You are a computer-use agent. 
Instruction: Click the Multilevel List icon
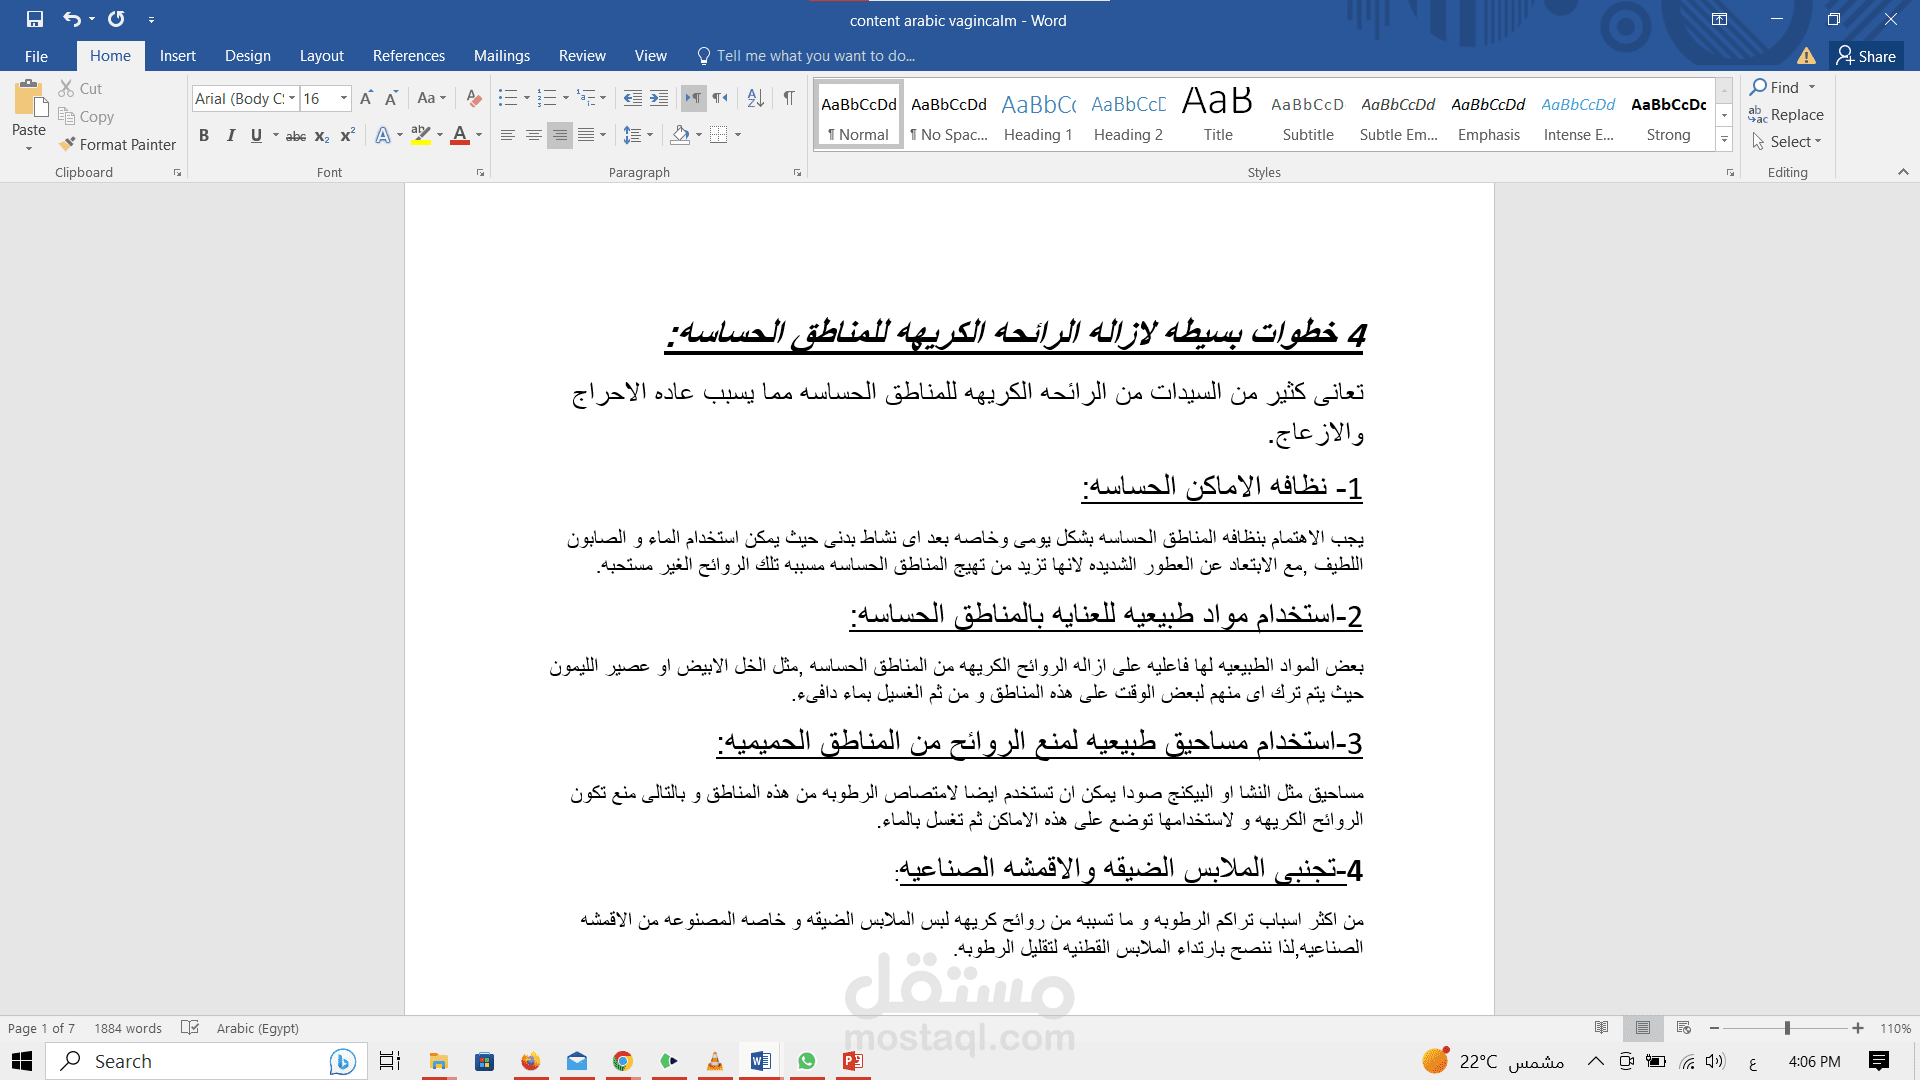pyautogui.click(x=587, y=98)
